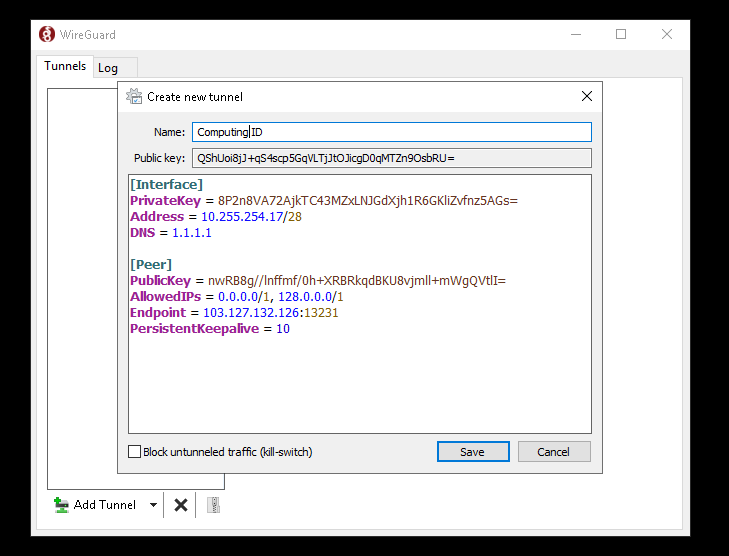Viewport: 729px width, 556px height.
Task: Click the AllowedIPs 128.0.0.0/1 entry
Action: [x=311, y=297]
